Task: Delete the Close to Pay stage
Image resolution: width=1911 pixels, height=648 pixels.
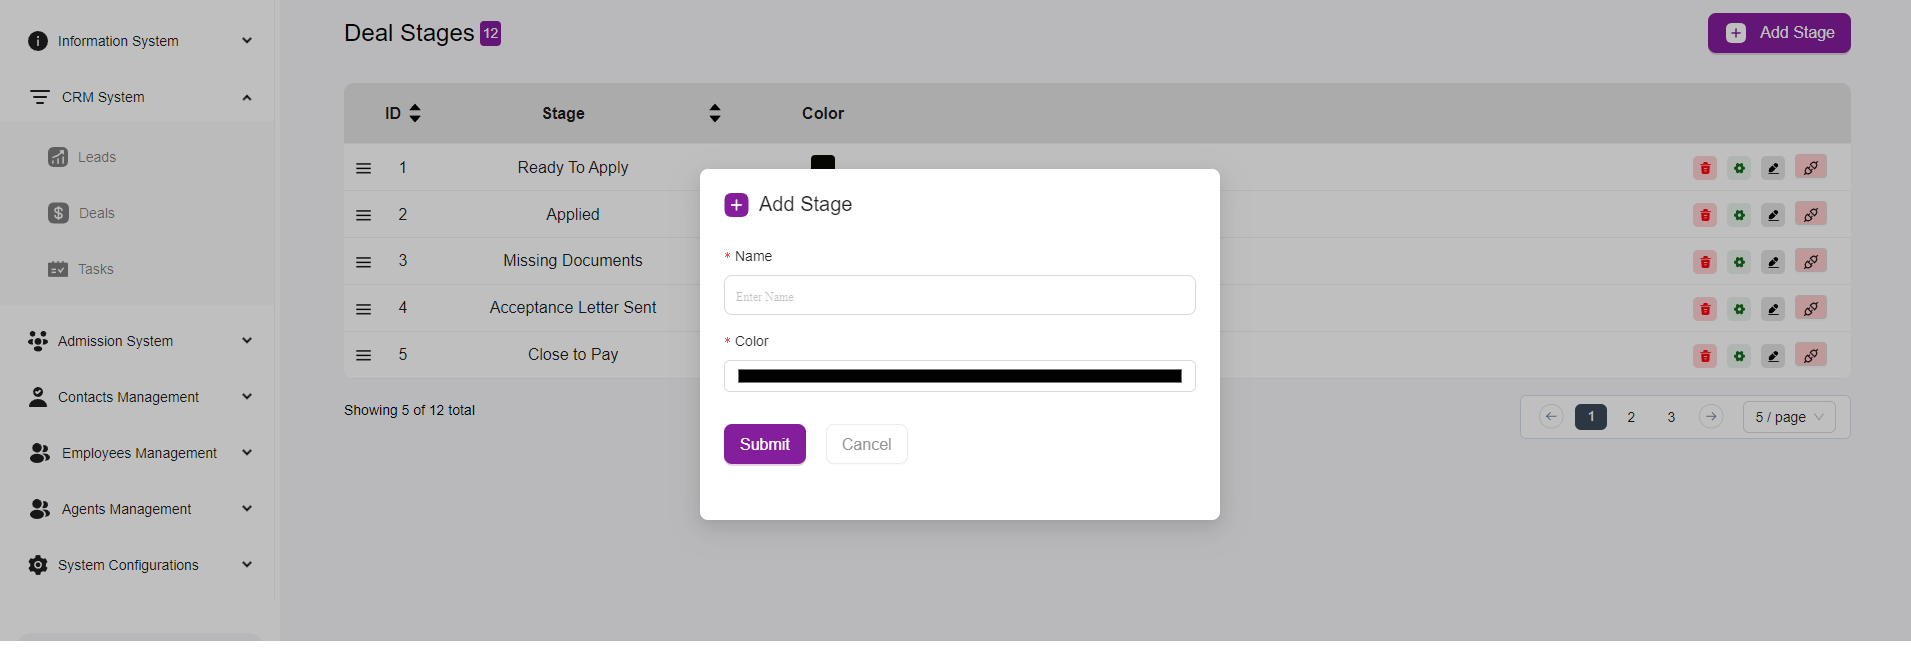Action: 1705,356
